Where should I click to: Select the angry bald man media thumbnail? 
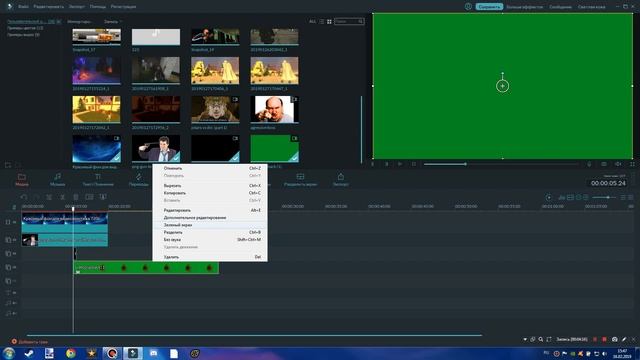pyautogui.click(x=274, y=109)
